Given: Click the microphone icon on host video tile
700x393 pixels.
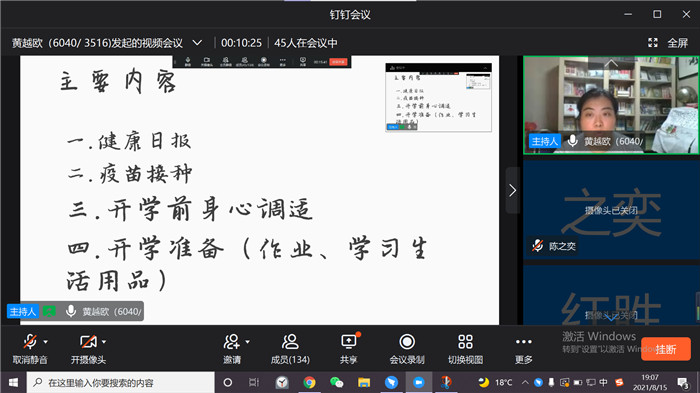Looking at the screenshot, I should [x=572, y=141].
